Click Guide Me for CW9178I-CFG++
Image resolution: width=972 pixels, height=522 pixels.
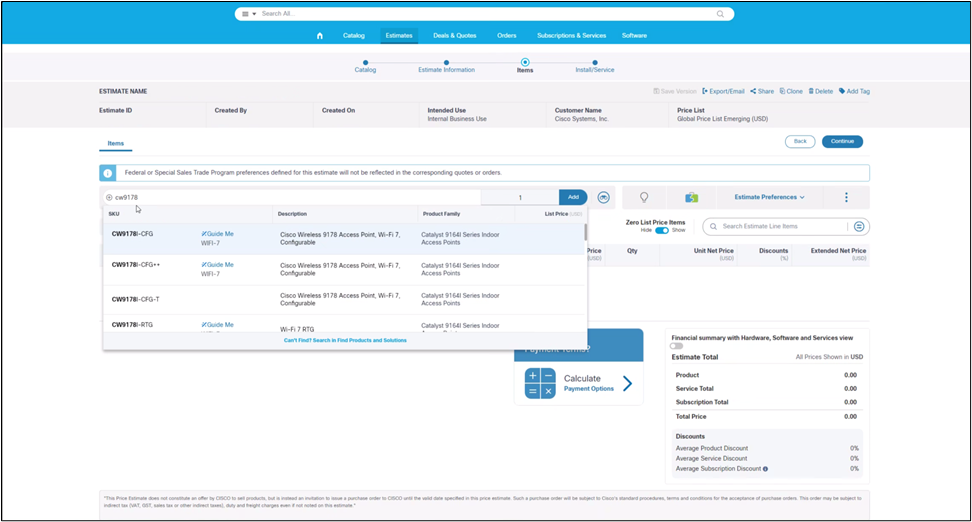(x=218, y=265)
